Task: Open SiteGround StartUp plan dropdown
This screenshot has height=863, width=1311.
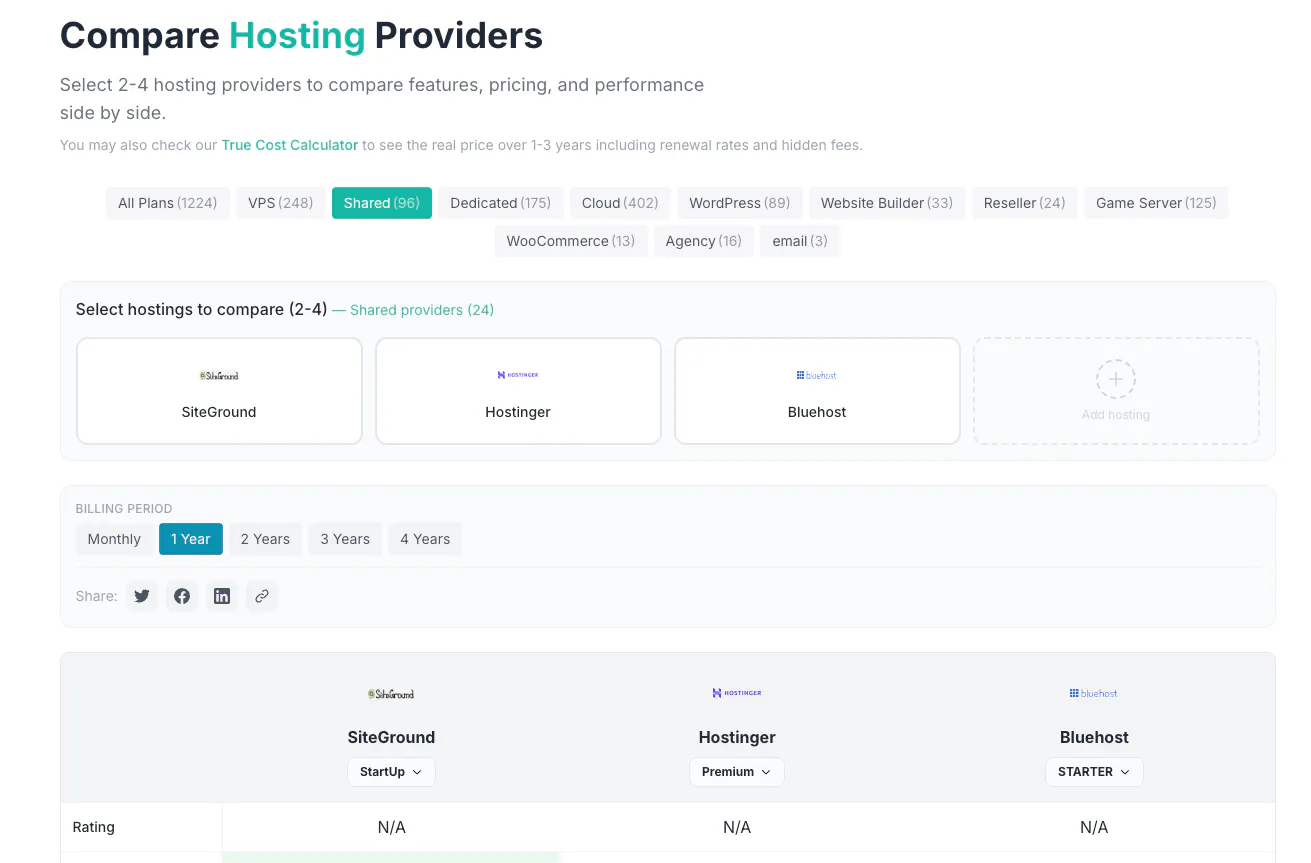Action: tap(391, 772)
